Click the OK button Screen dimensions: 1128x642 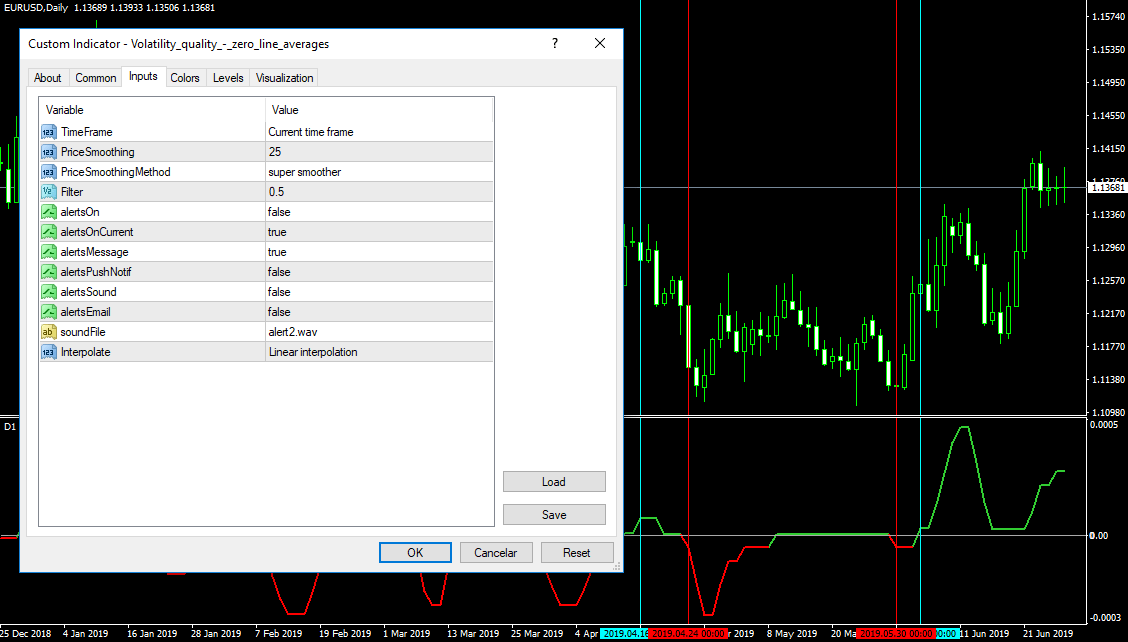(415, 553)
